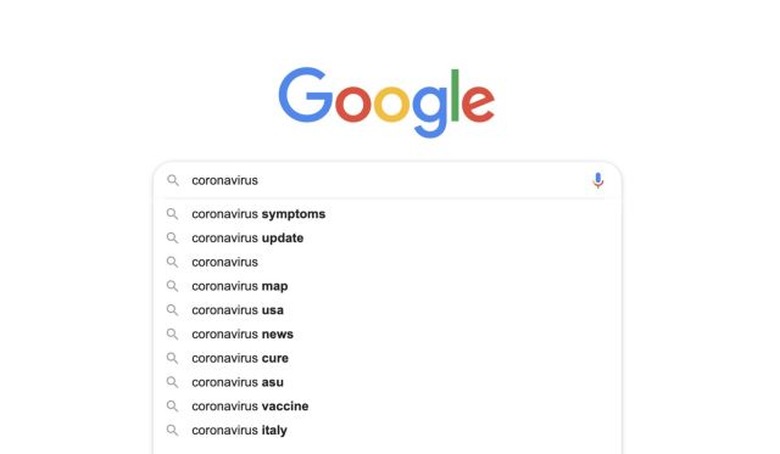
Task: Pick the "coronavirus vaccine" suggestion
Action: pyautogui.click(x=250, y=406)
